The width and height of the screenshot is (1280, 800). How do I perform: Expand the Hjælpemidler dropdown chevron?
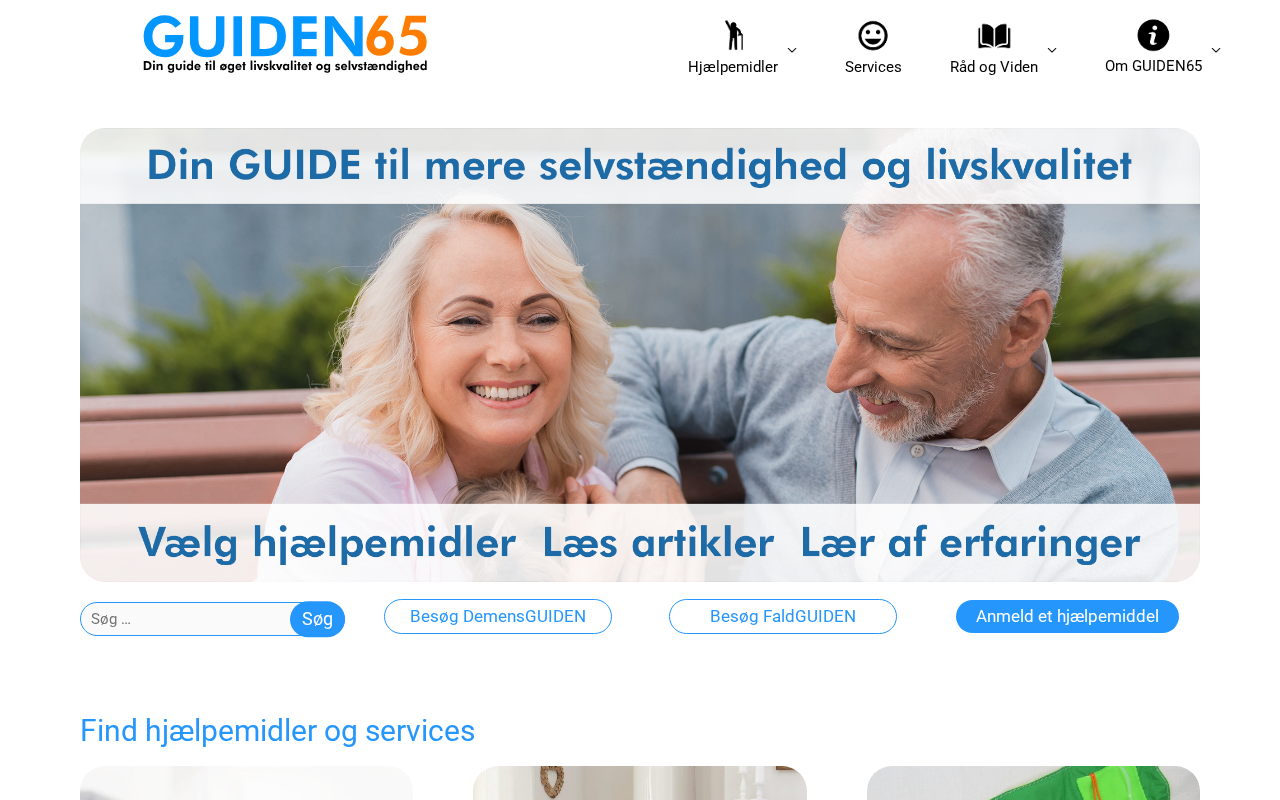pyautogui.click(x=792, y=50)
